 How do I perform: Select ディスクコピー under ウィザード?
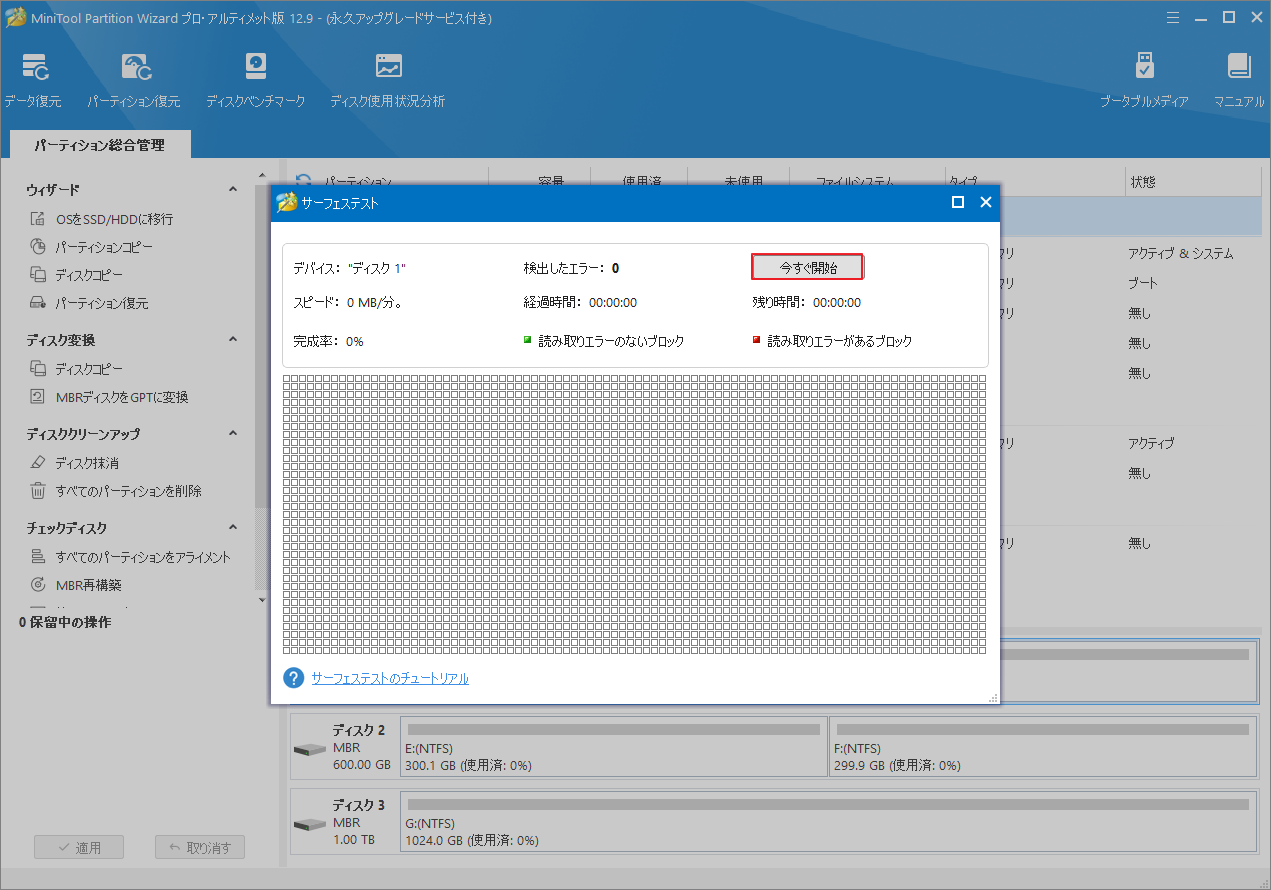click(x=77, y=275)
